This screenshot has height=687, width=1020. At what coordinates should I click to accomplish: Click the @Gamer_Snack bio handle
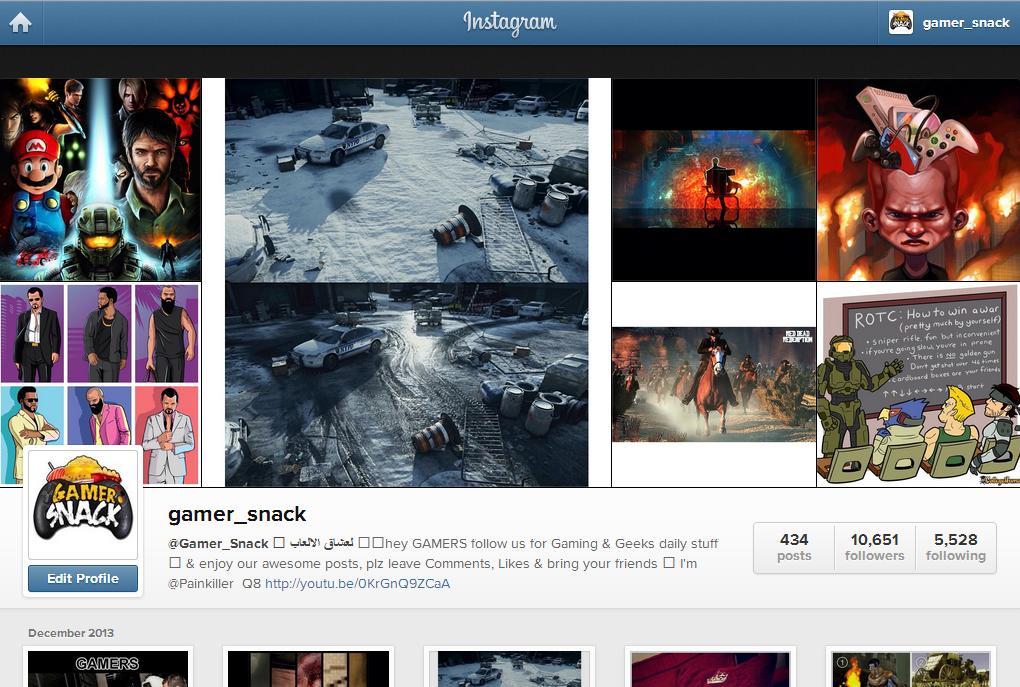[x=218, y=543]
